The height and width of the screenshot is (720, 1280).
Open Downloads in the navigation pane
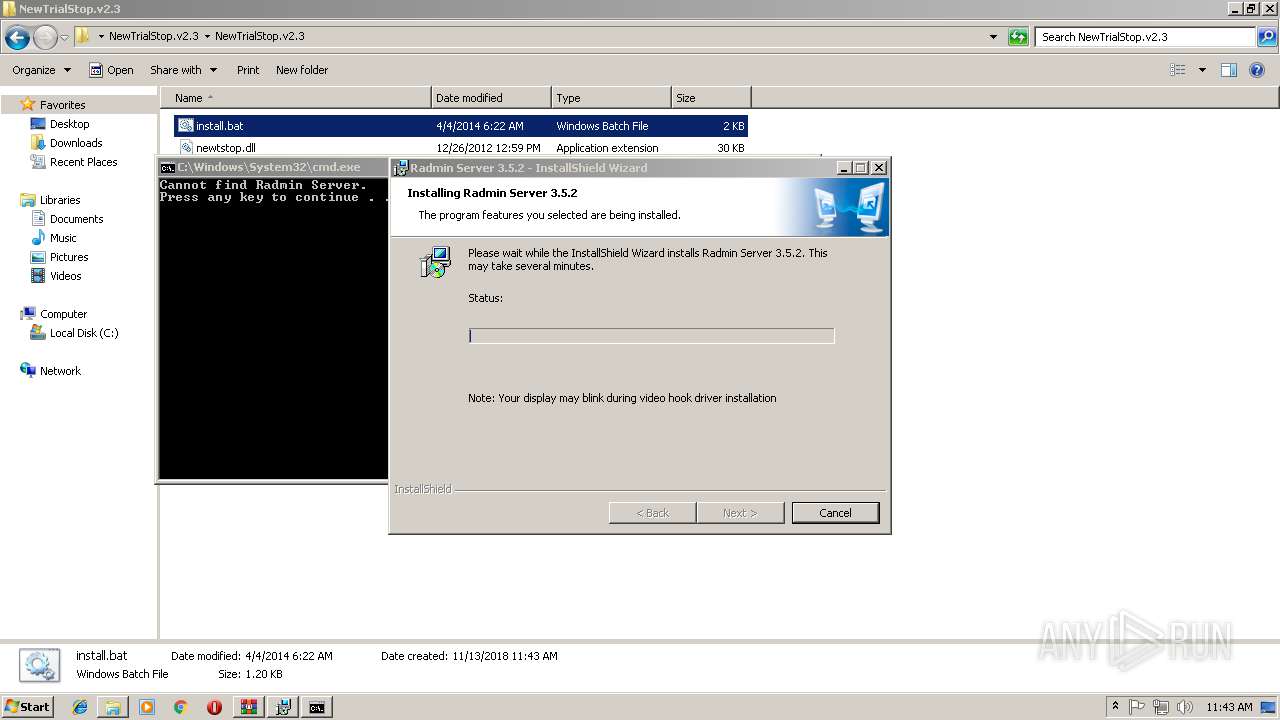(76, 143)
